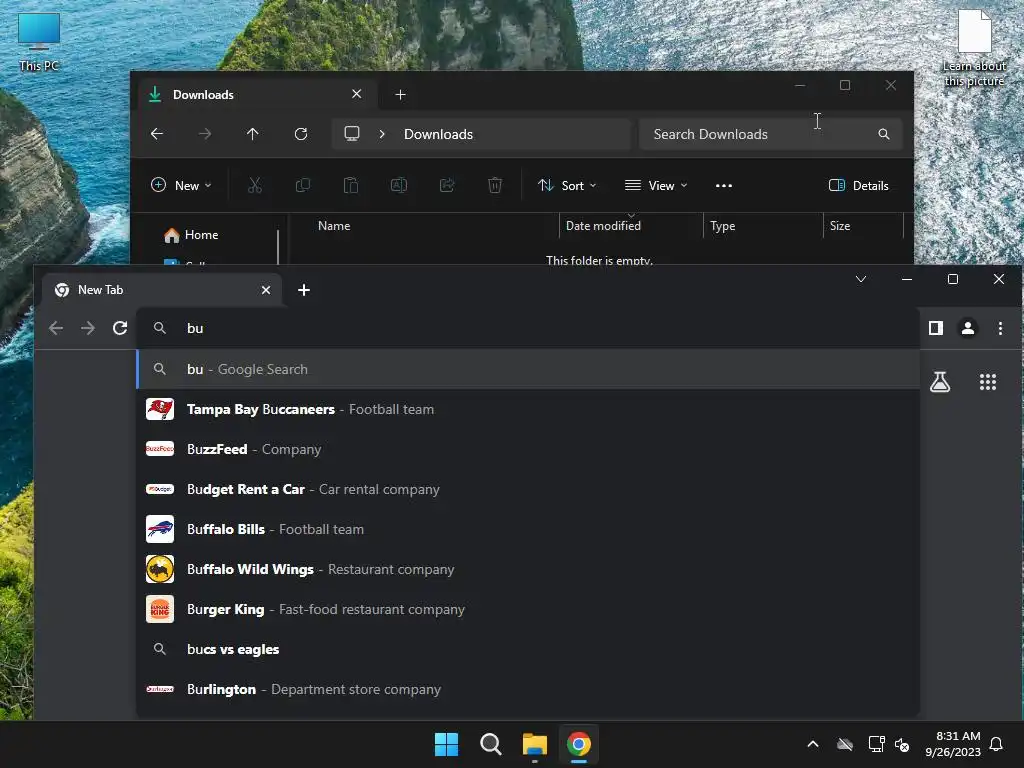Viewport: 1024px width, 768px height.
Task: Select the Tampa Bay Buccaneers suggestion
Action: pyautogui.click(x=528, y=409)
